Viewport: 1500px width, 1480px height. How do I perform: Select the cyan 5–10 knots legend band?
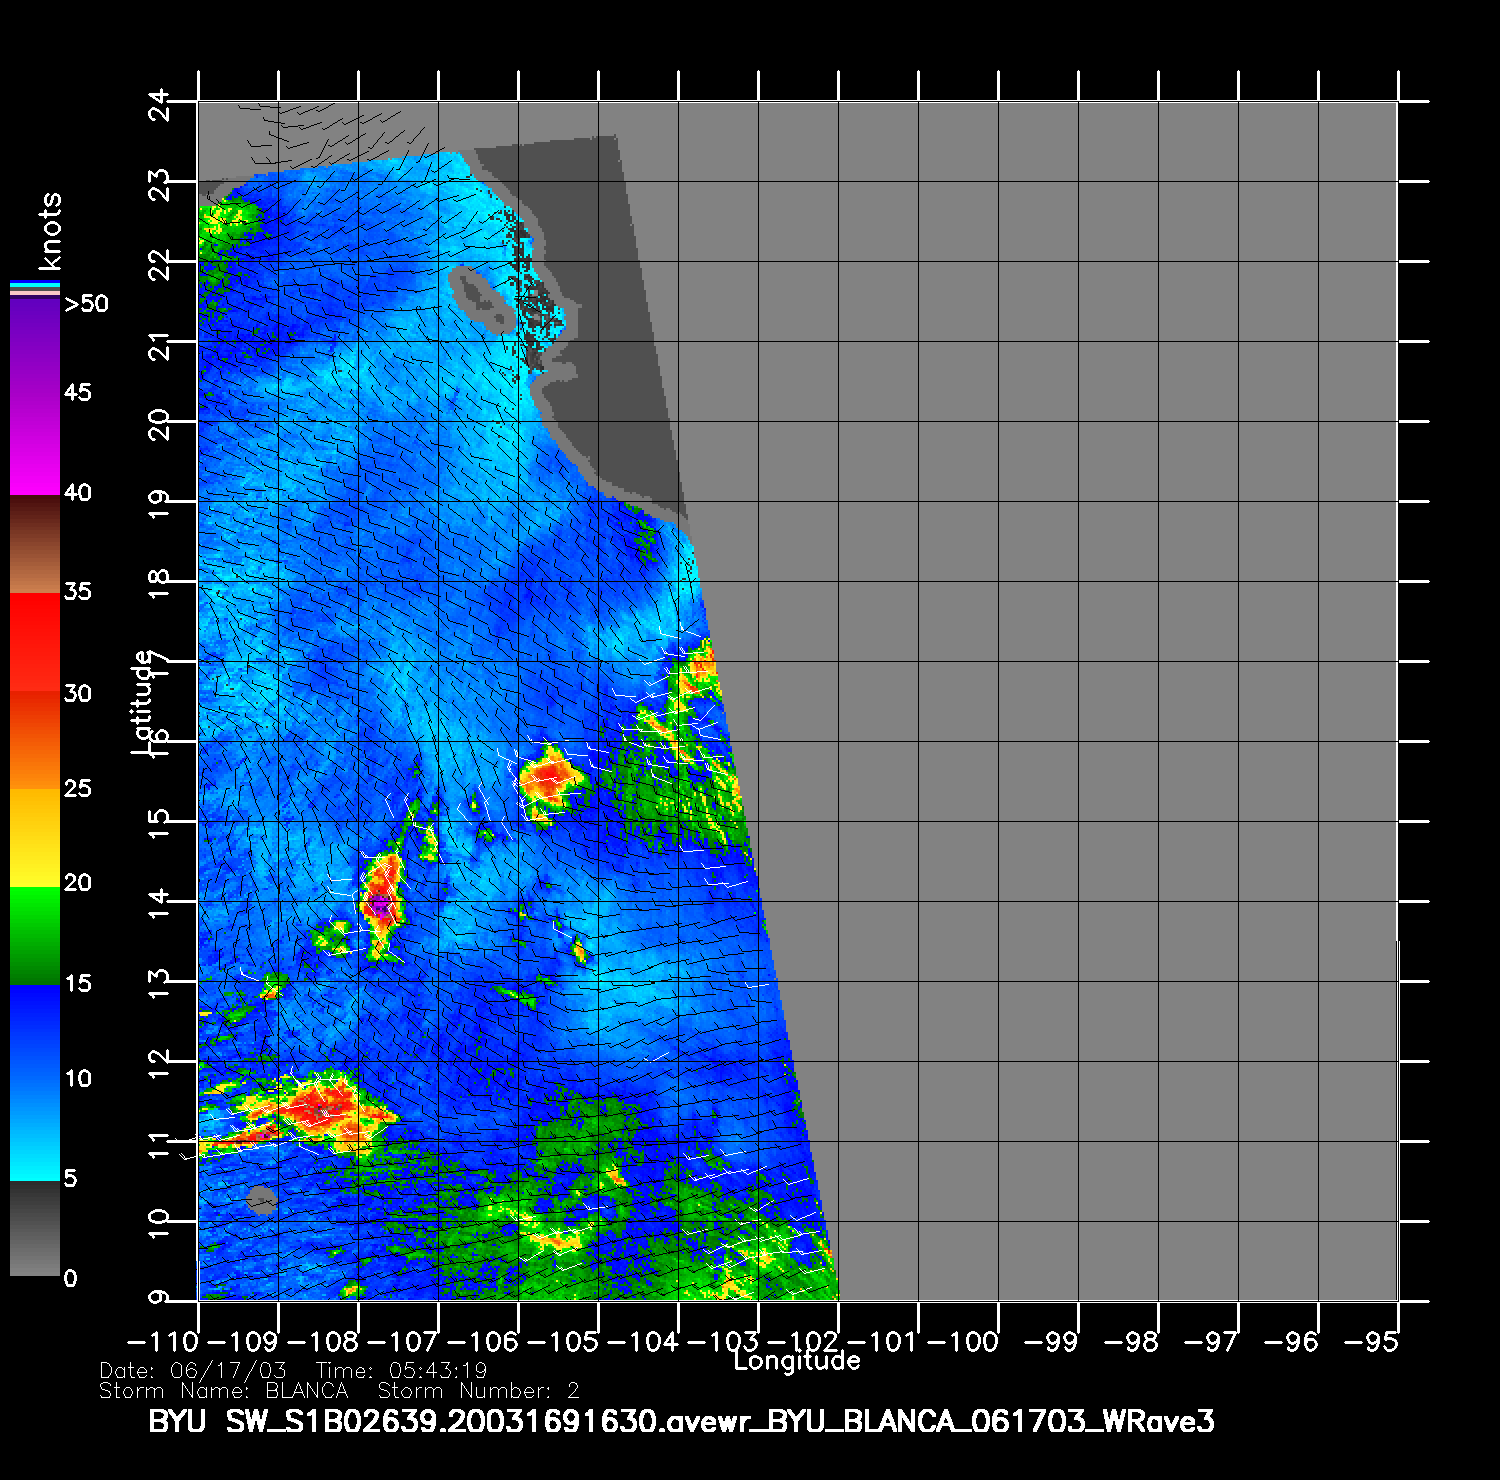point(34,1130)
